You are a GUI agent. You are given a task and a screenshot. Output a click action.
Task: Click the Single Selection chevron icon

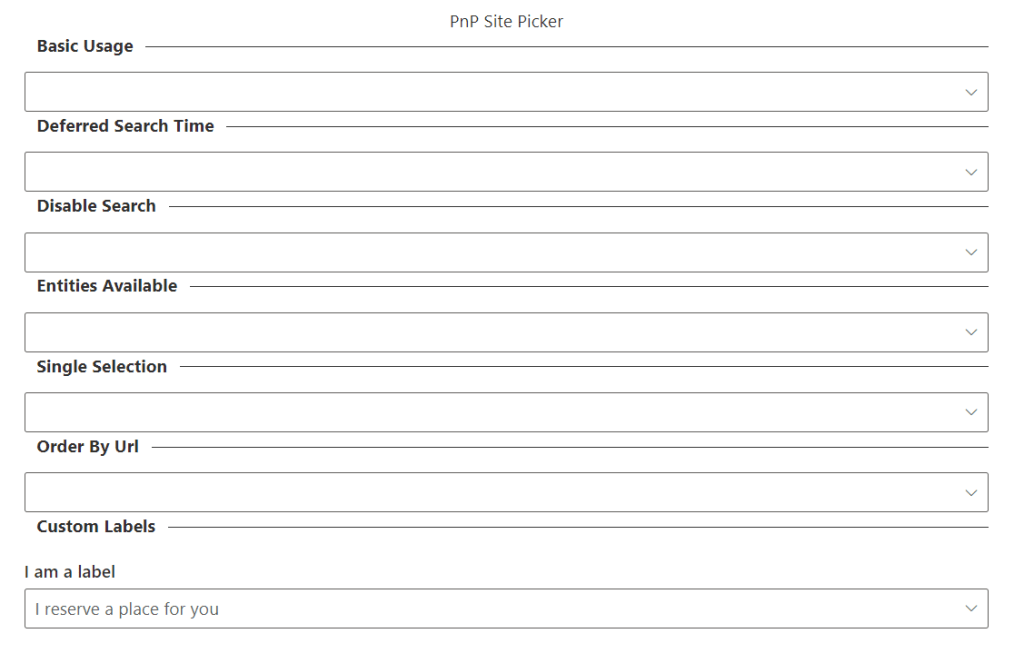(970, 412)
